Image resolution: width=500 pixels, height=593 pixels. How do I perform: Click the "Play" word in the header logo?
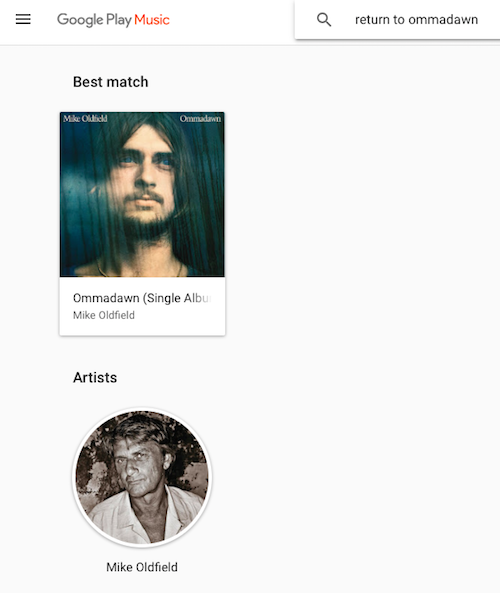[x=119, y=20]
